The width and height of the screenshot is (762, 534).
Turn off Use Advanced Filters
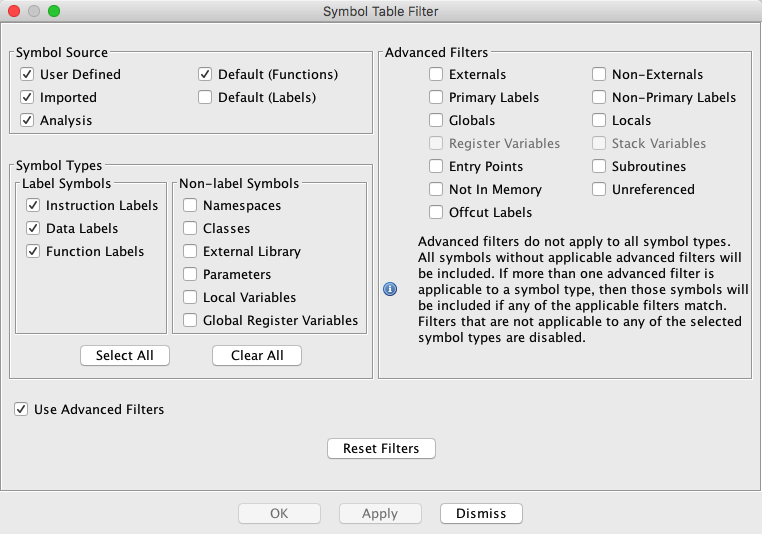click(x=21, y=409)
